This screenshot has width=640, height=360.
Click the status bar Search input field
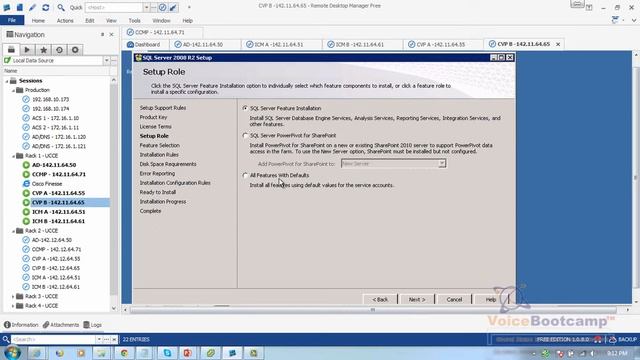click(53, 339)
